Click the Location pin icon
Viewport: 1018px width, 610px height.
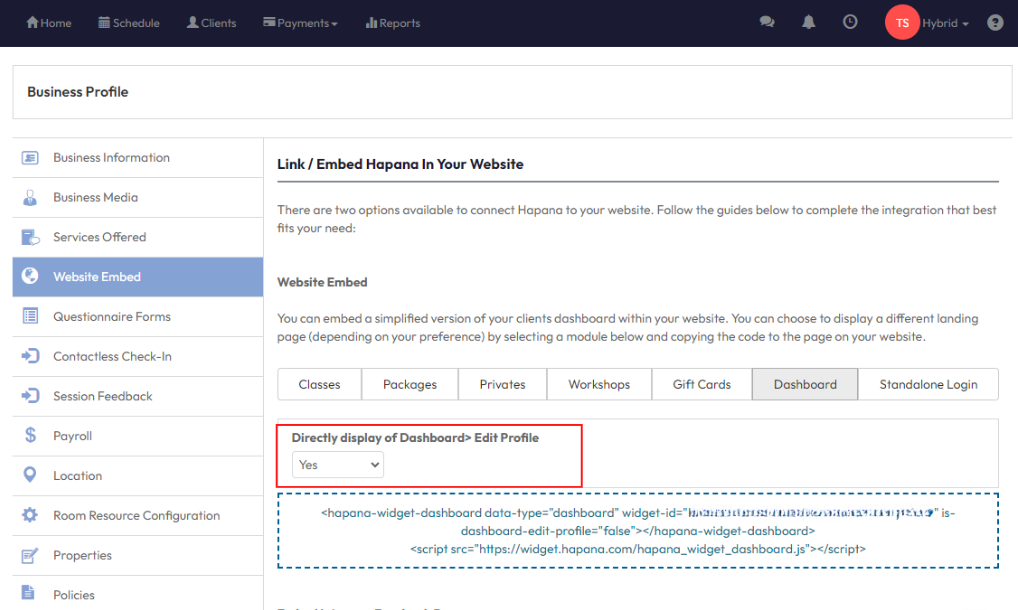(30, 476)
